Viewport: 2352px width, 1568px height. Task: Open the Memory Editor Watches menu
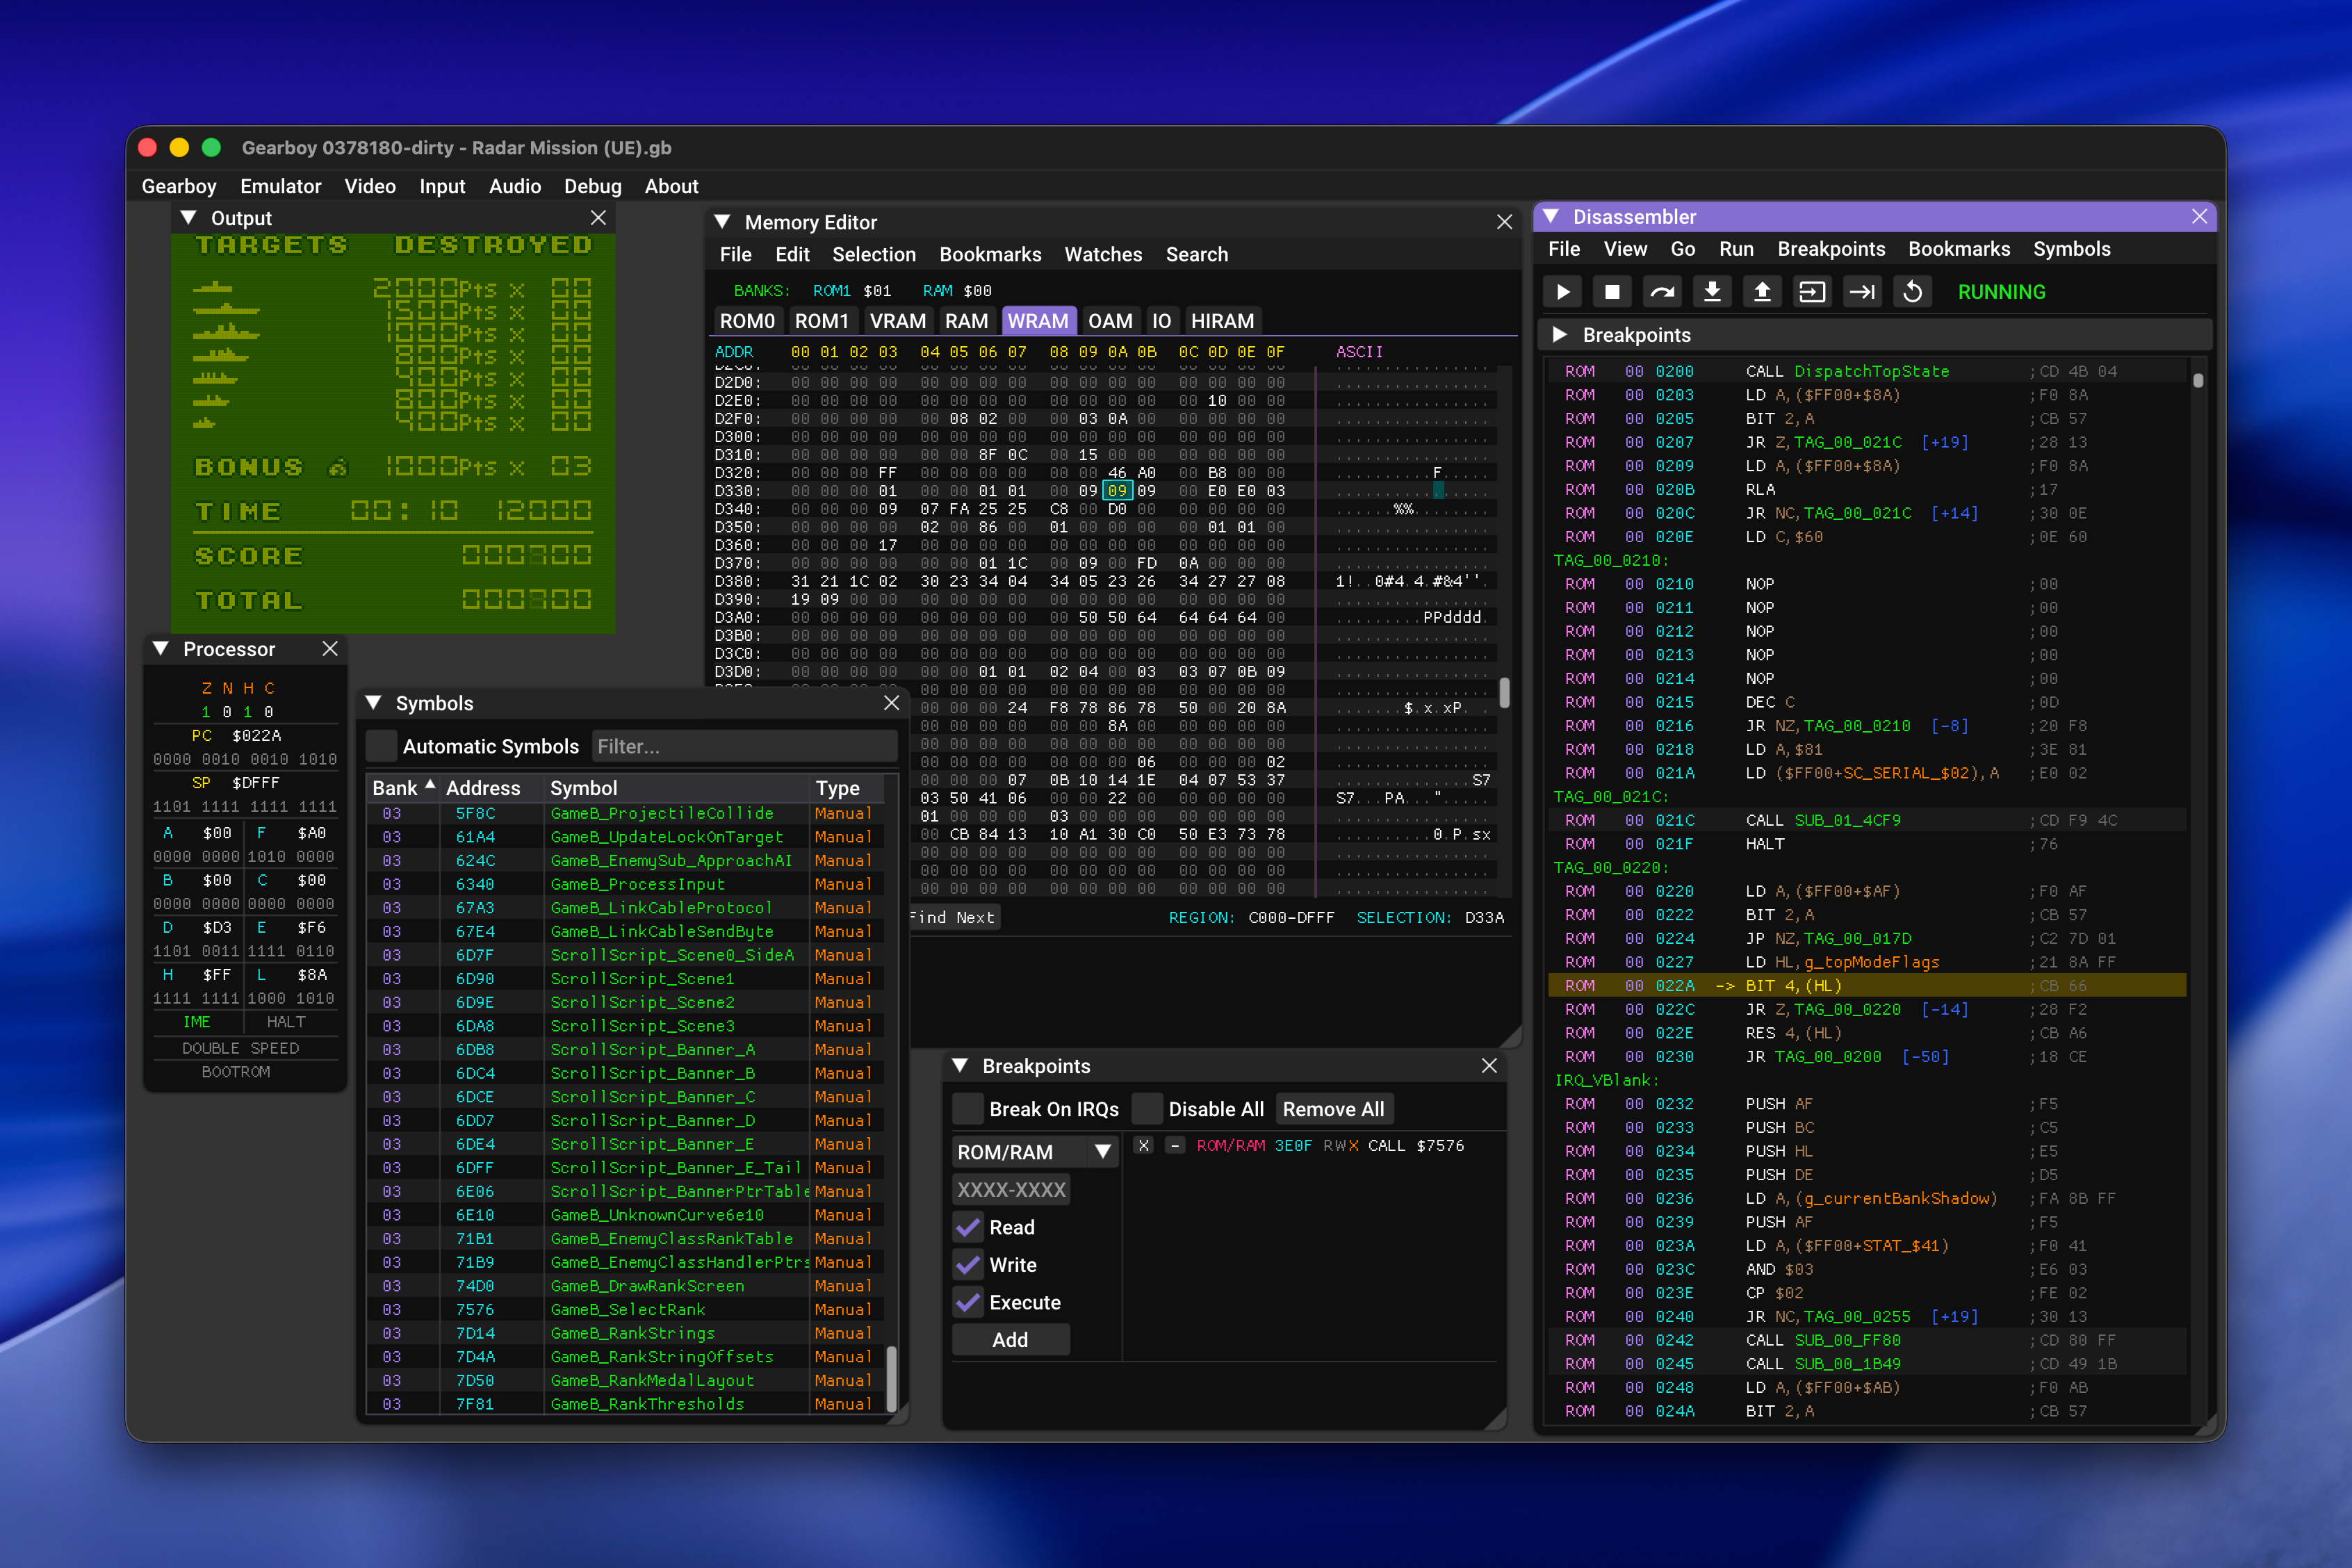1103,254
